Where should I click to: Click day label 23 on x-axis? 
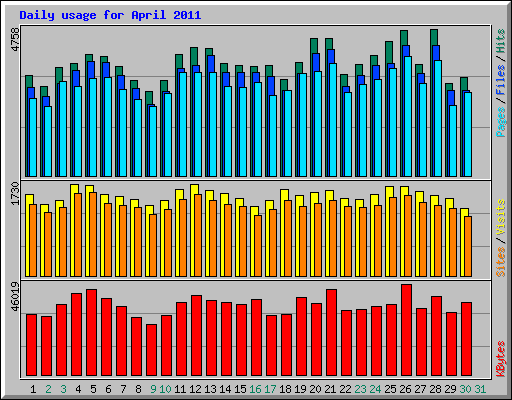tap(360, 389)
